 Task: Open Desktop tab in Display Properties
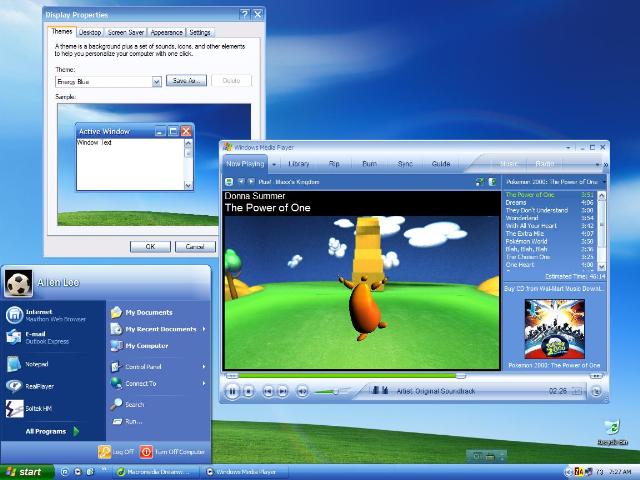coord(90,32)
